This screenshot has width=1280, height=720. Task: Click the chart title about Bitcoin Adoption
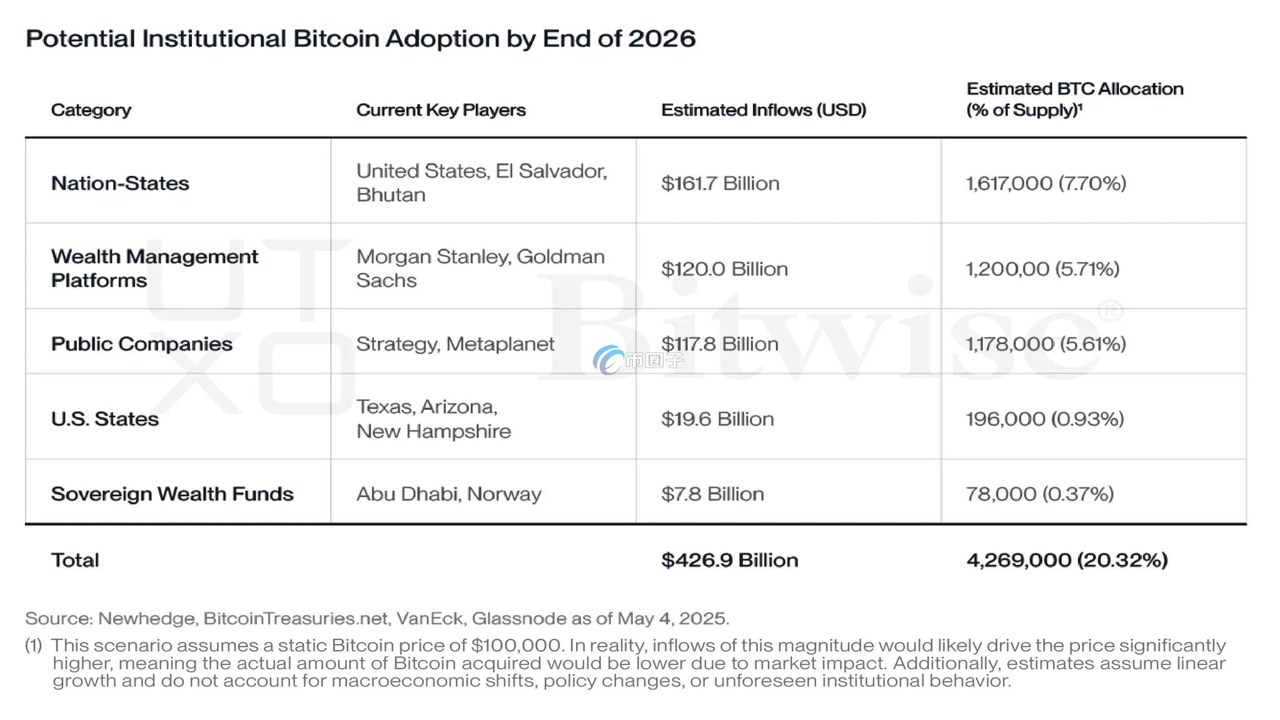pyautogui.click(x=361, y=40)
